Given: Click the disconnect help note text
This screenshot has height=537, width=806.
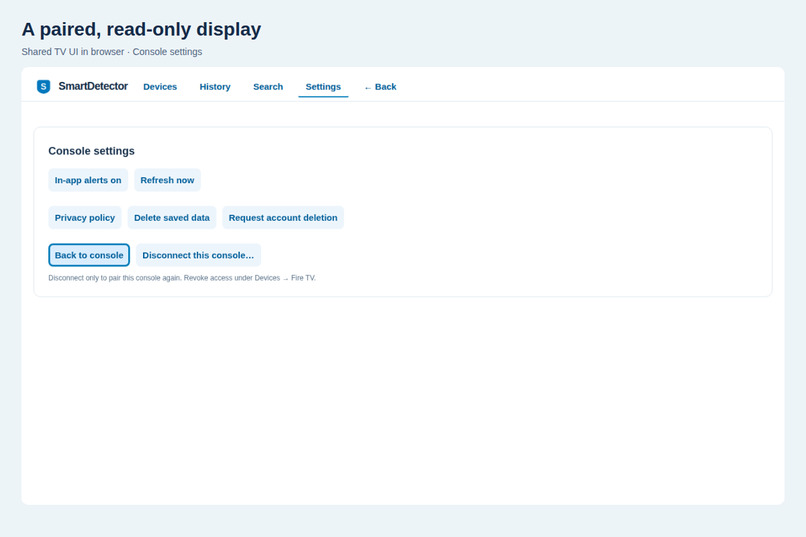Looking at the screenshot, I should pyautogui.click(x=182, y=278).
